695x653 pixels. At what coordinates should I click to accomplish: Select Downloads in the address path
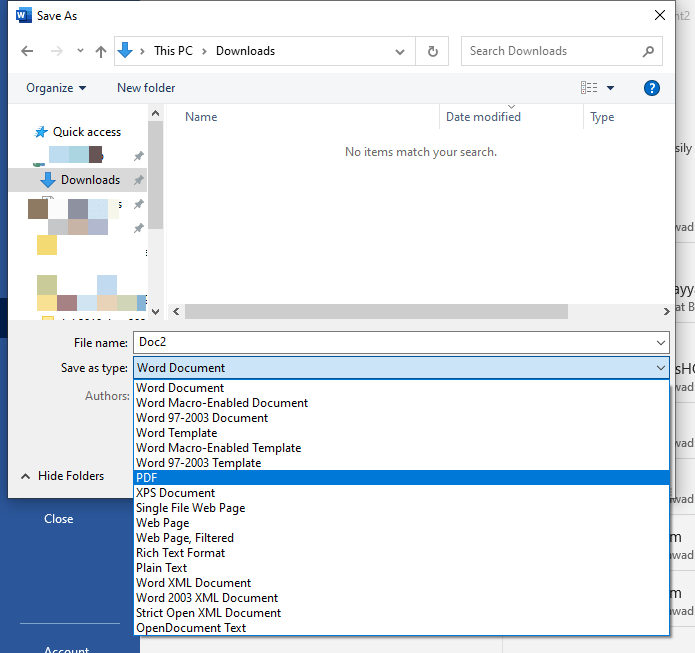pos(245,51)
